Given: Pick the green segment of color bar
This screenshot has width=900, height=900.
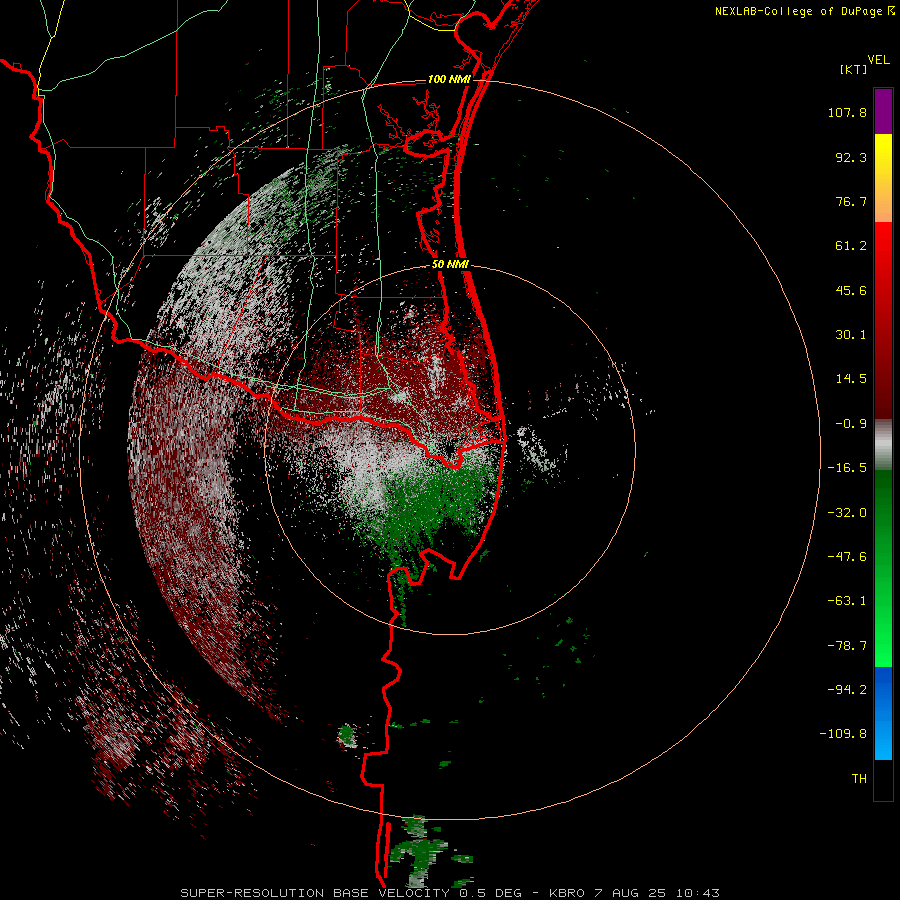Looking at the screenshot, I should 883,568.
